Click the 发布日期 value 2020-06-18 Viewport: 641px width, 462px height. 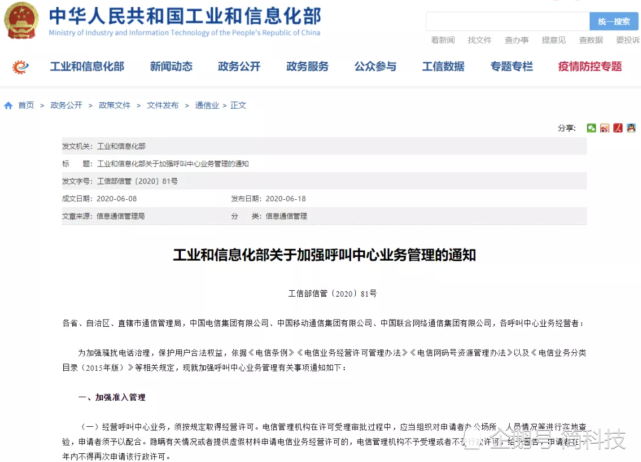click(x=286, y=199)
